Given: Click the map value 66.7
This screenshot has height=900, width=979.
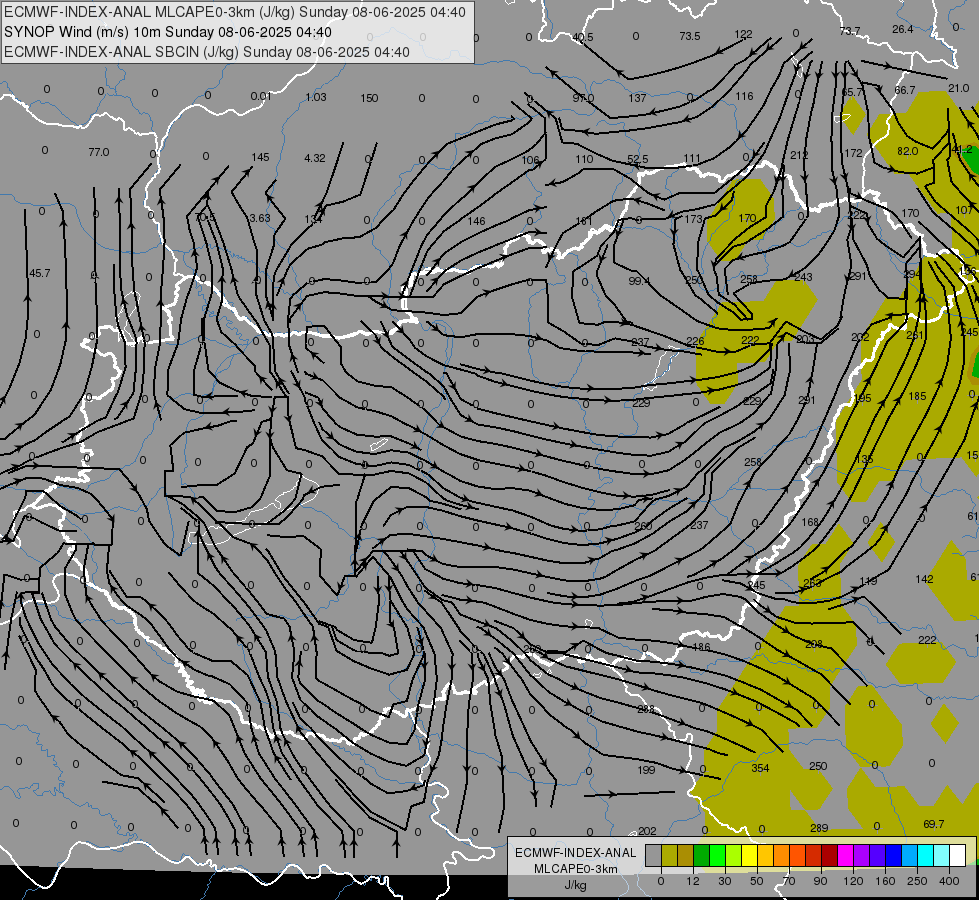Looking at the screenshot, I should point(905,90).
